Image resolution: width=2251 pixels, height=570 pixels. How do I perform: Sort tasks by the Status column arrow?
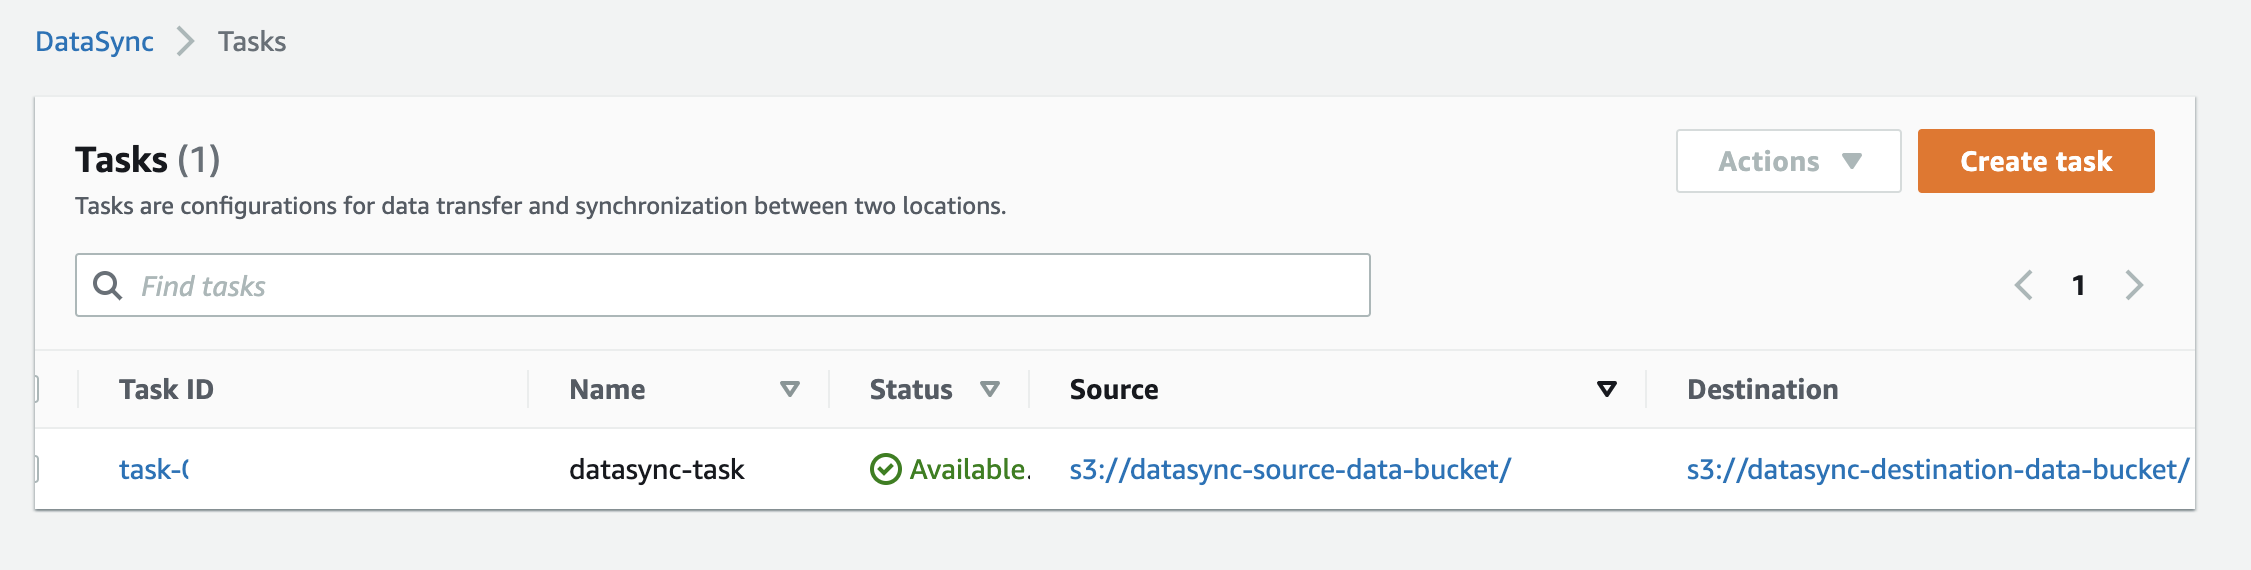click(989, 389)
